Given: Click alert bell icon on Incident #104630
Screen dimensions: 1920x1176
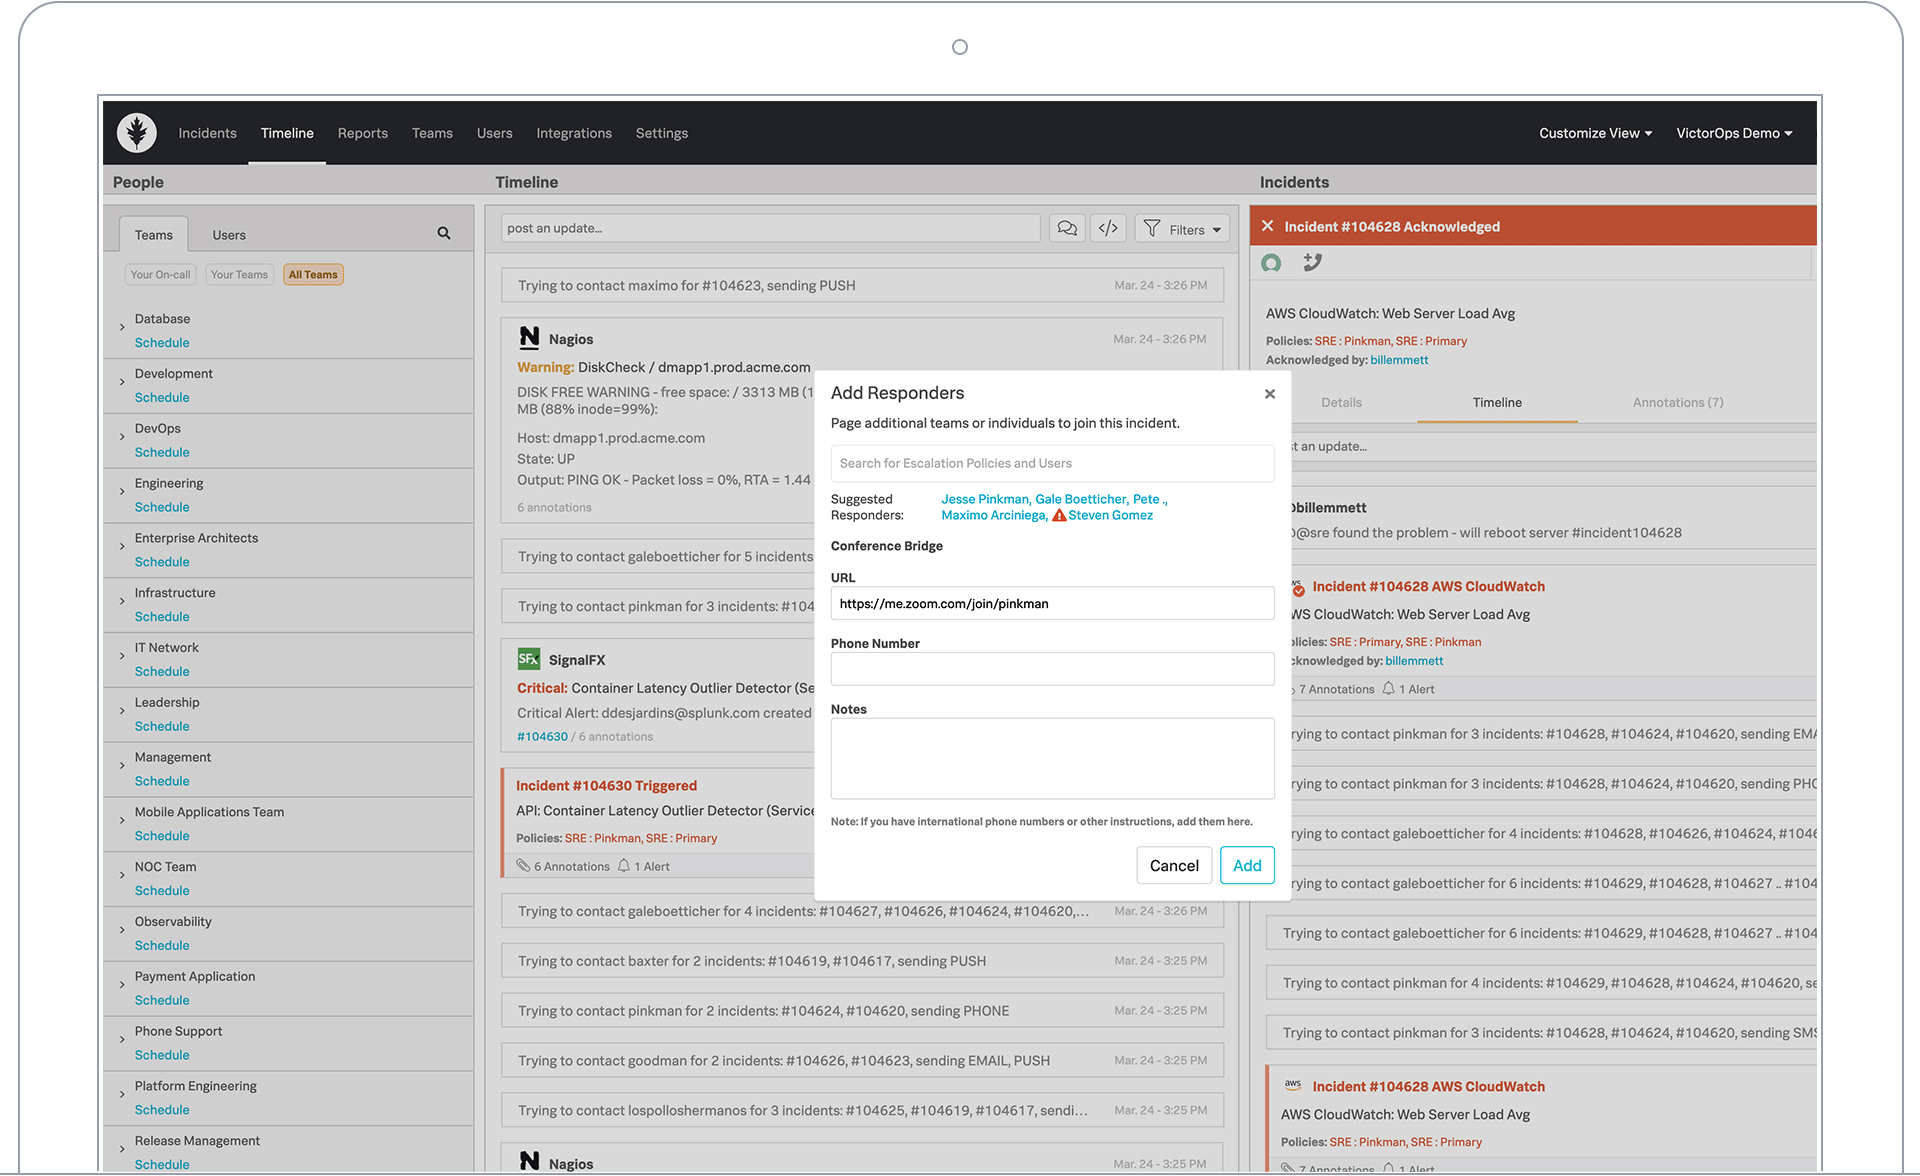Looking at the screenshot, I should coord(624,866).
